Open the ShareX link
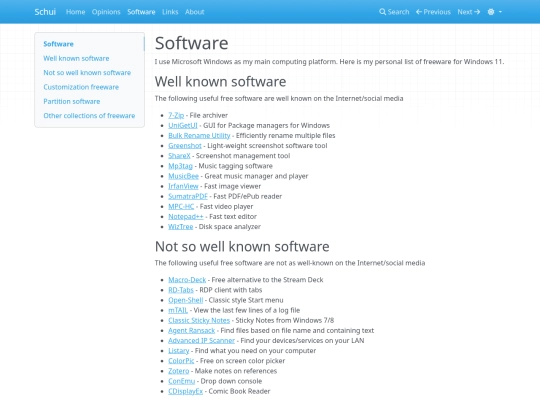The height and width of the screenshot is (405, 540). pyautogui.click(x=179, y=156)
